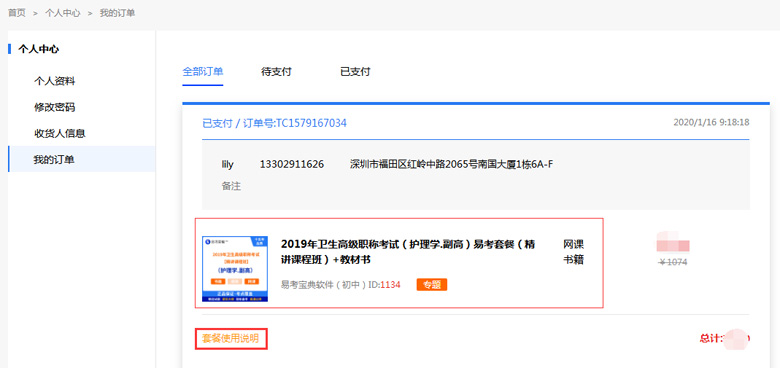Open 套餐使用说明 link
Screen dimensions: 780x368
230,339
